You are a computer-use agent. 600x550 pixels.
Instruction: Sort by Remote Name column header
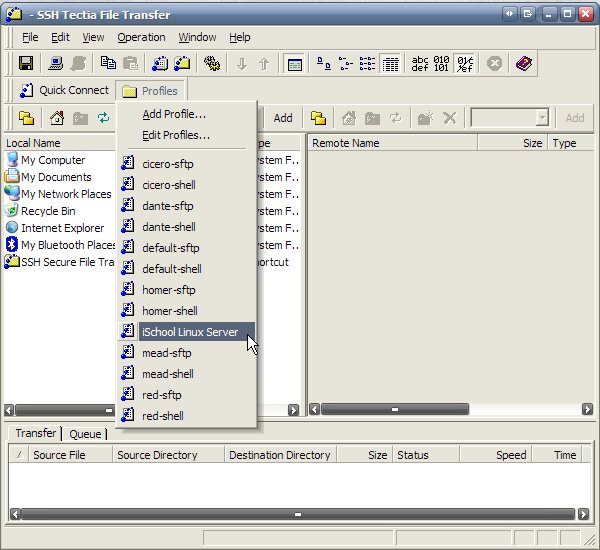393,143
